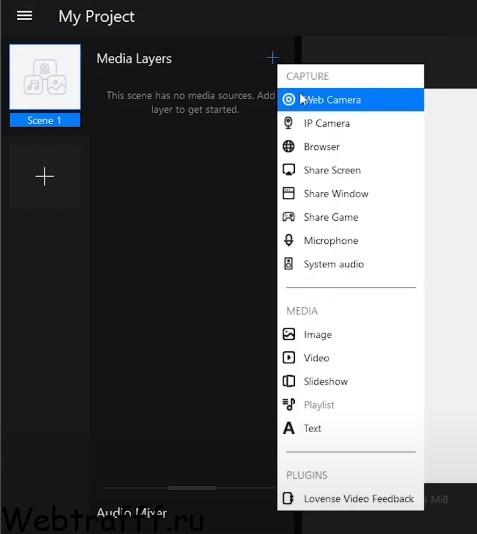Add a new scene with plus tile

(45, 176)
